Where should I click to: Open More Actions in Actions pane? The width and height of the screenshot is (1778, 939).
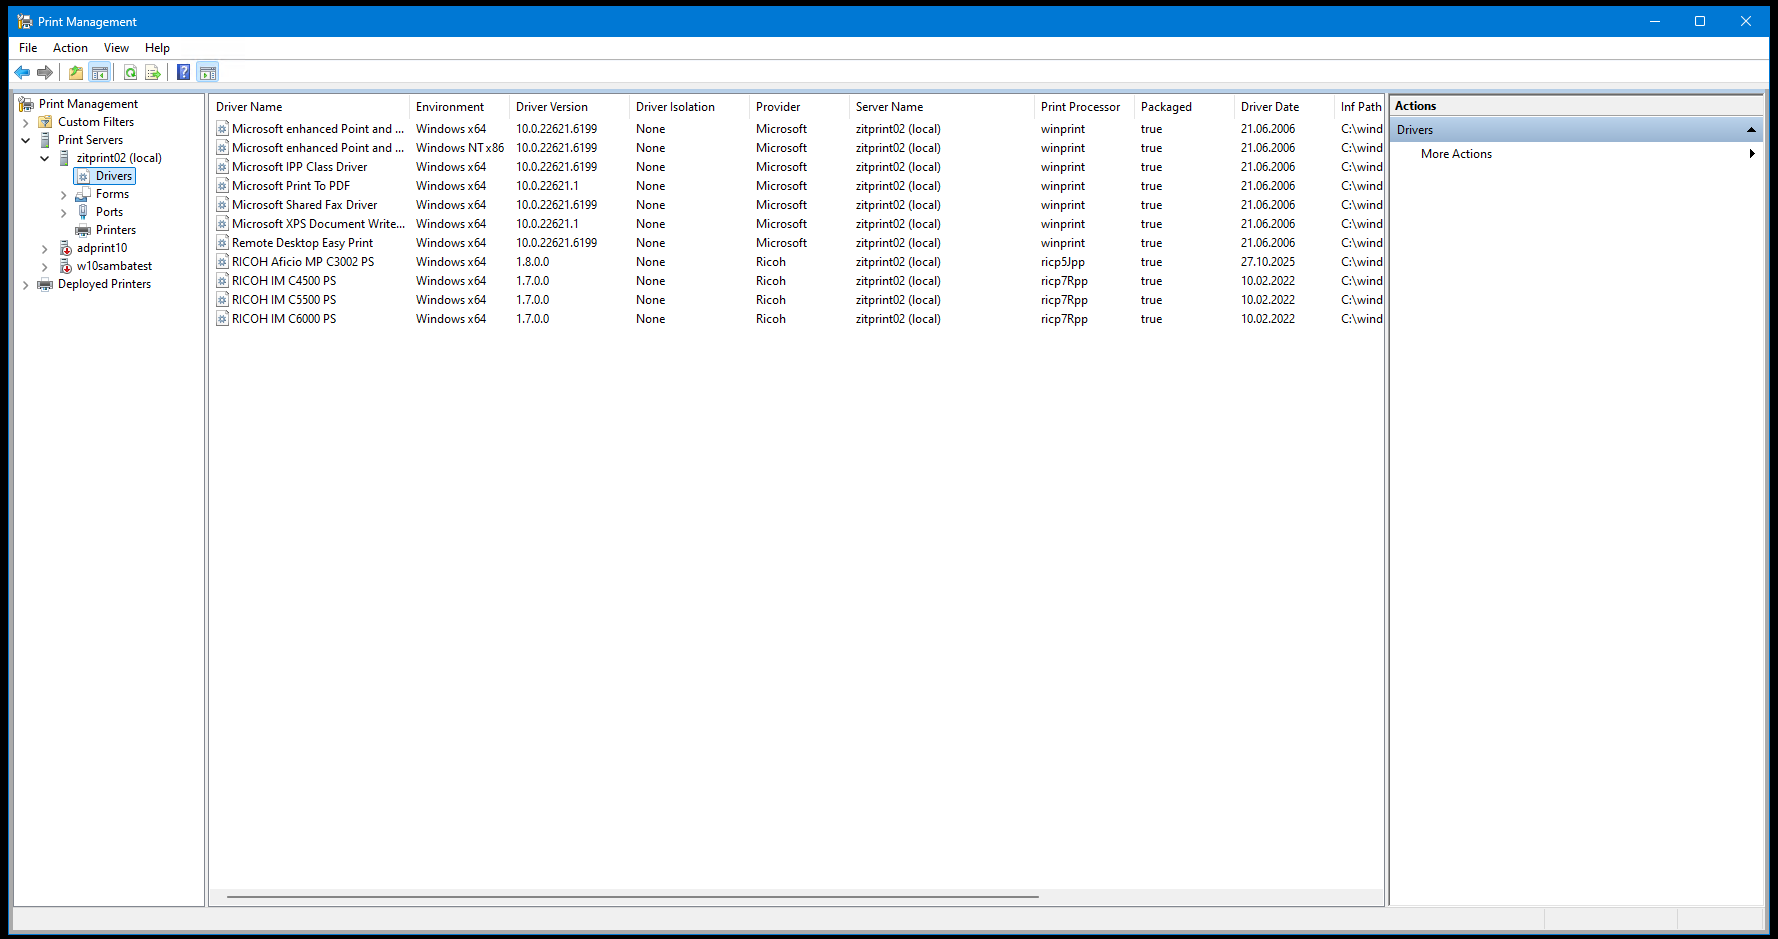(x=1456, y=154)
